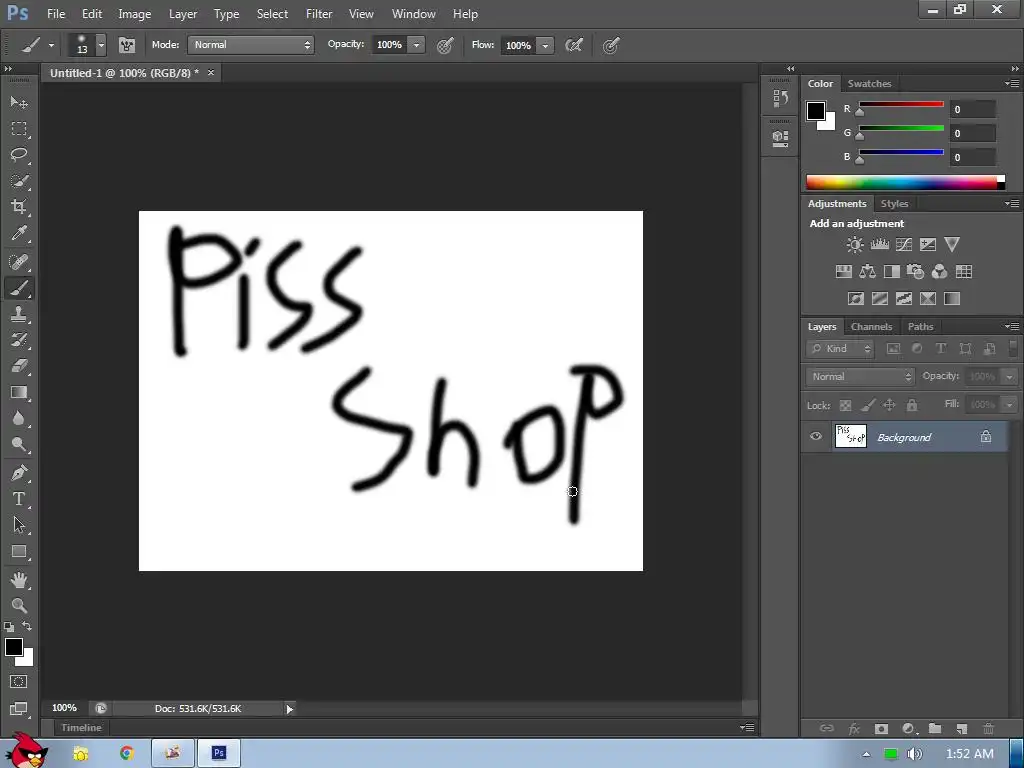Select the Eyedropper tool

(x=19, y=233)
